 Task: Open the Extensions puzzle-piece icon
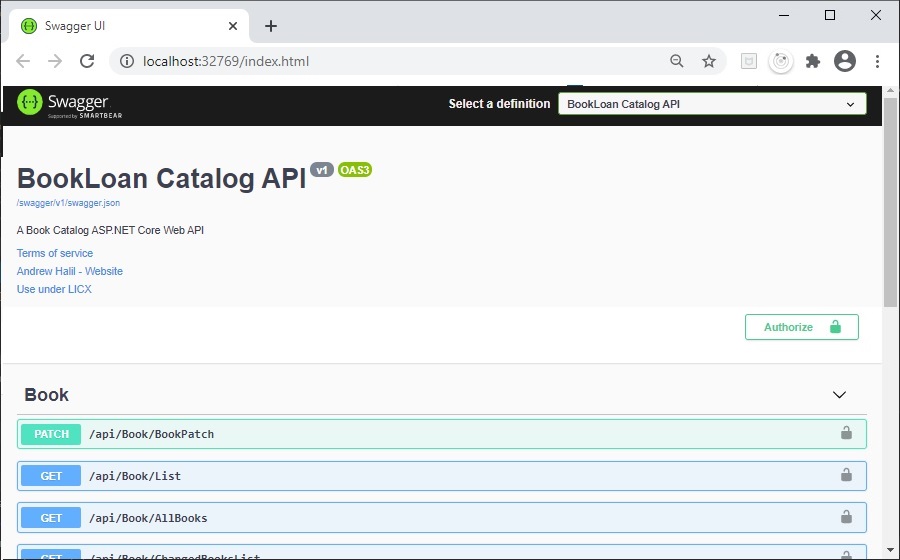(813, 61)
